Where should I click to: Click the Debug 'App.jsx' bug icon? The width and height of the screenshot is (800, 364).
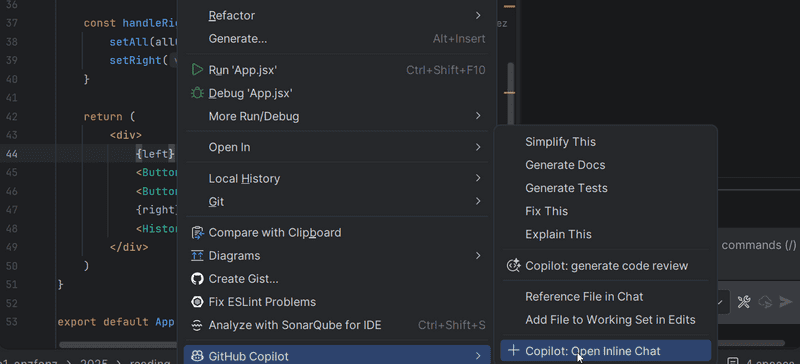coord(197,93)
